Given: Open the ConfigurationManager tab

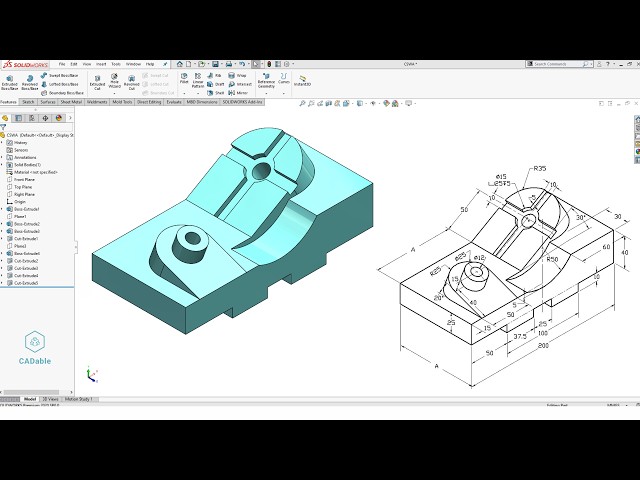Looking at the screenshot, I should click(x=32, y=118).
